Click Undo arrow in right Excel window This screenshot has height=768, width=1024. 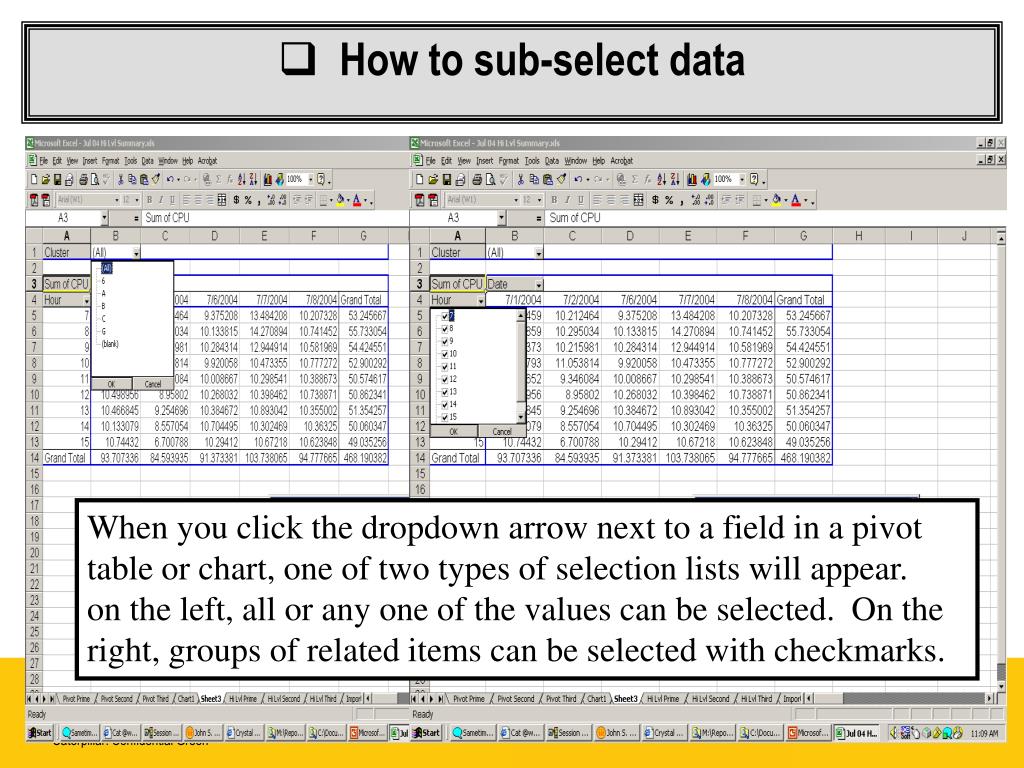[x=579, y=180]
